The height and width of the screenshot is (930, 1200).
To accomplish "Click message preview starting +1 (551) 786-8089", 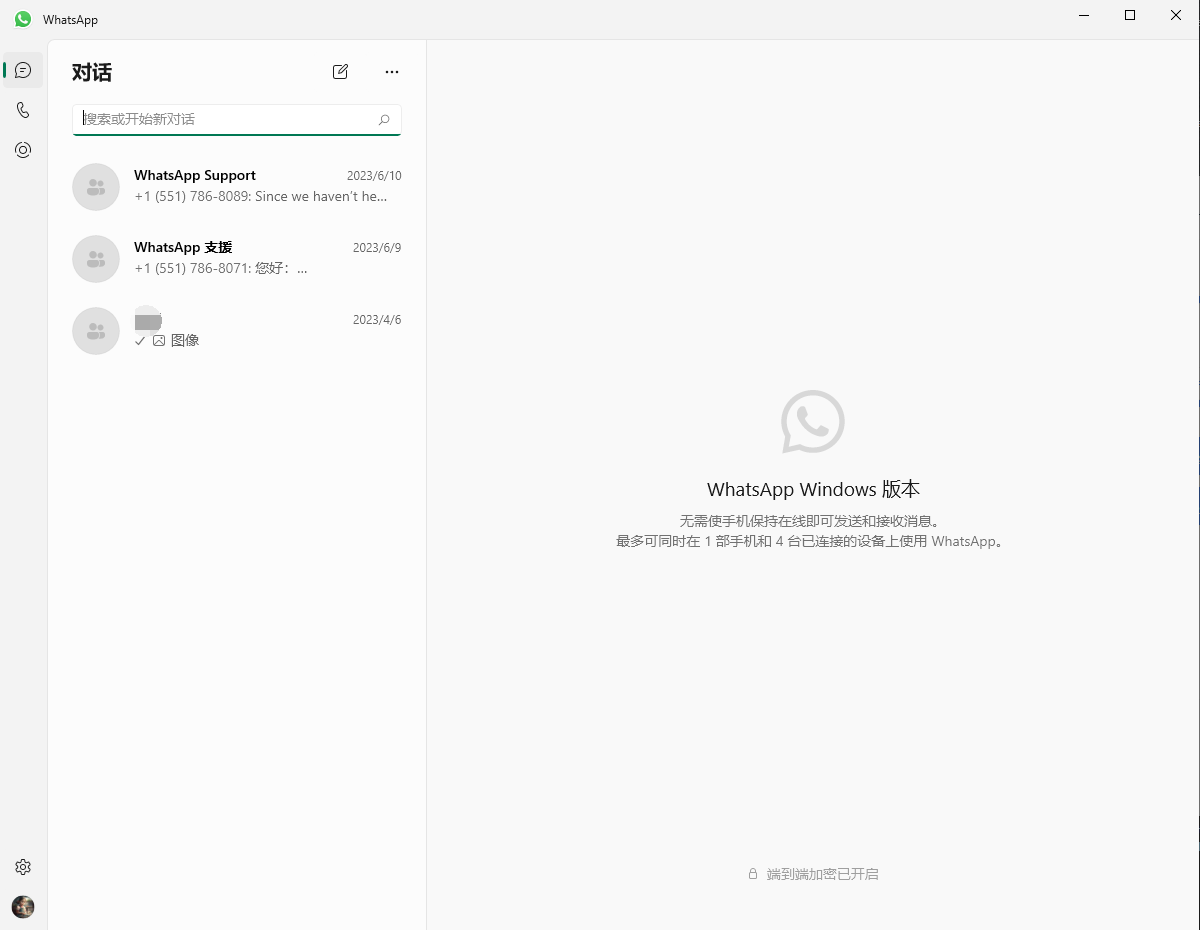I will tap(260, 197).
